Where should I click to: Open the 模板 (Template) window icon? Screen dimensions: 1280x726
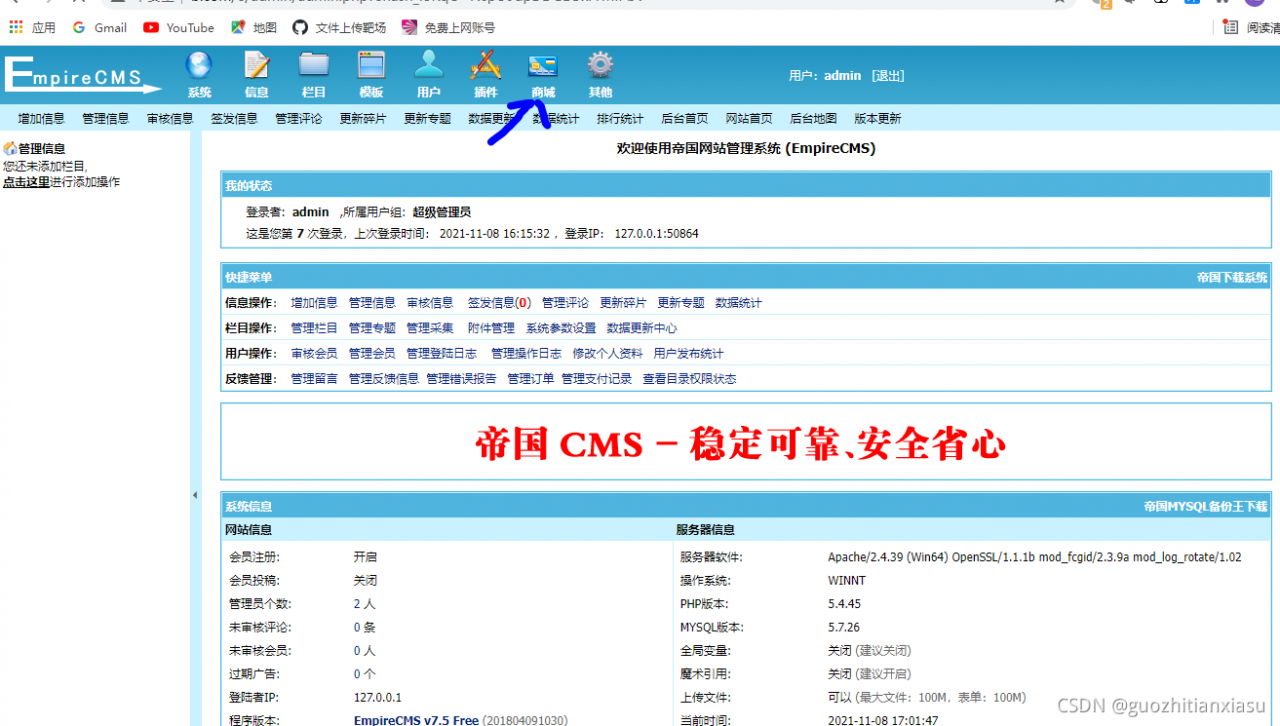click(371, 75)
